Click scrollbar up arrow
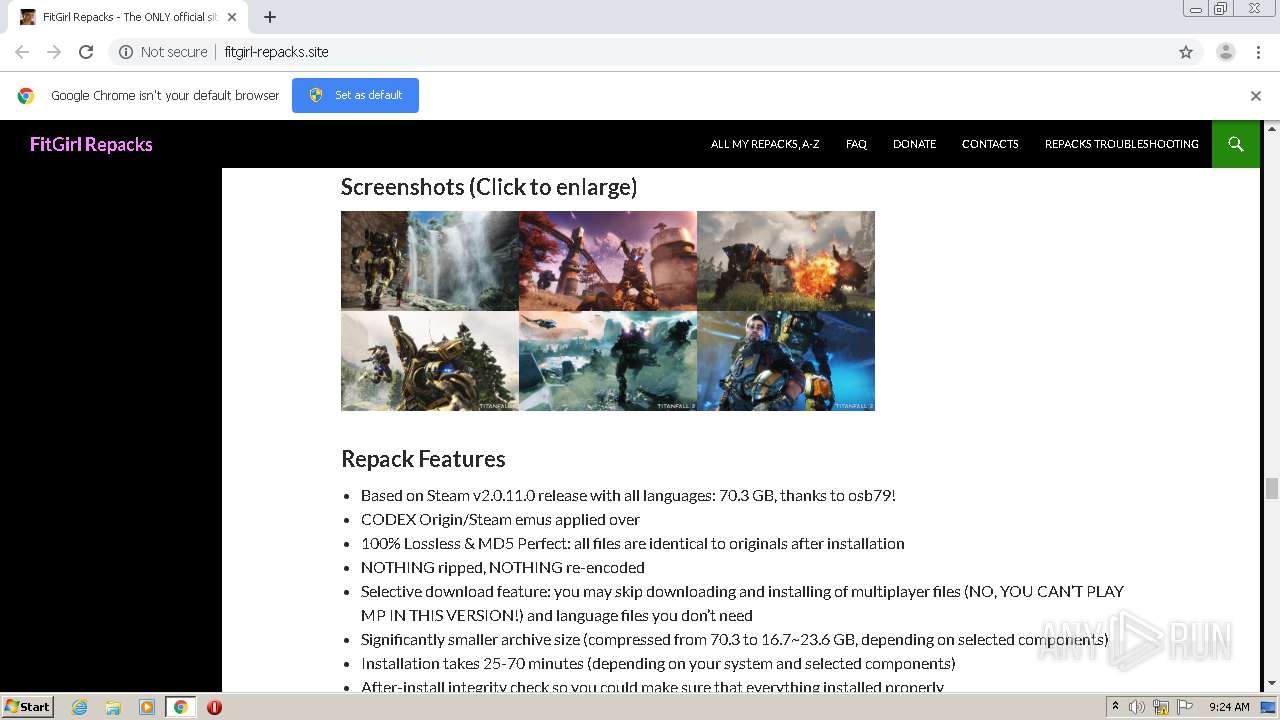Screen dimensions: 1280x720 [x=1272, y=127]
